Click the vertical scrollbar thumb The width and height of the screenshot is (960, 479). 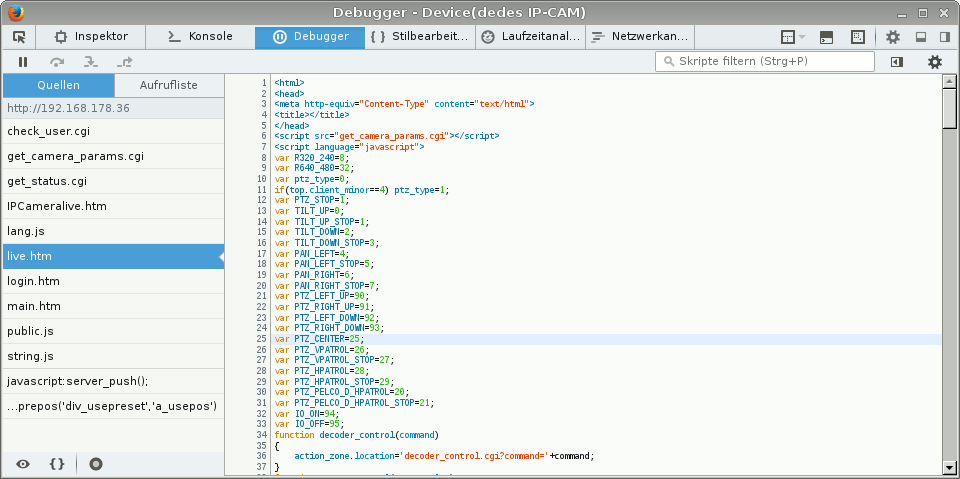tap(949, 108)
